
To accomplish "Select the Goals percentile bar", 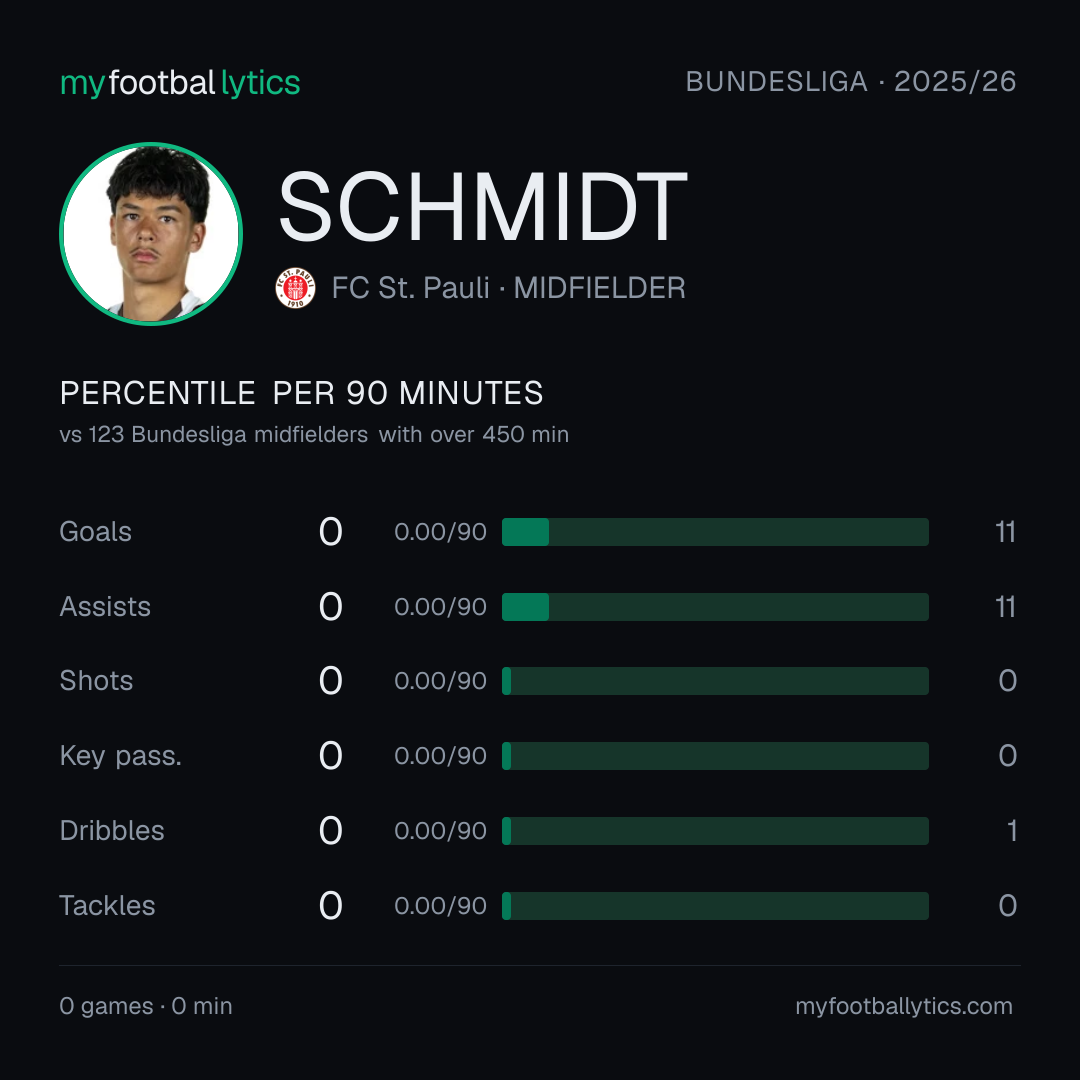I will coord(715,532).
